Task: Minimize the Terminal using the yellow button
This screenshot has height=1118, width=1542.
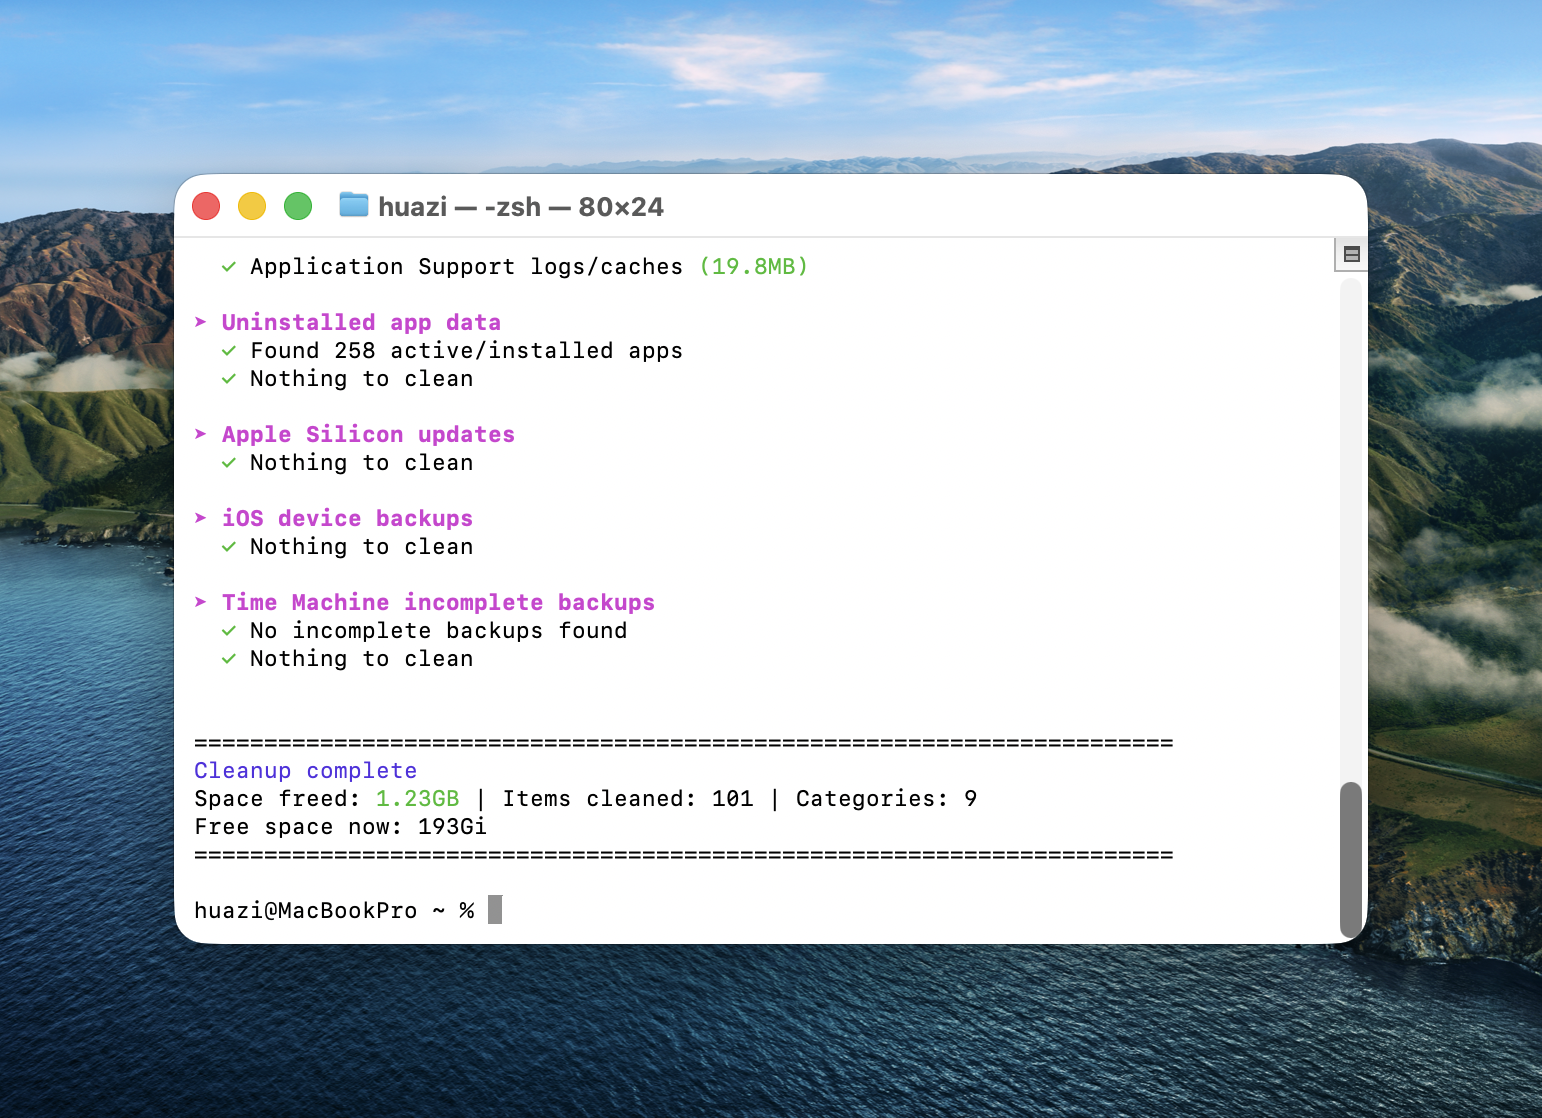Action: 252,206
